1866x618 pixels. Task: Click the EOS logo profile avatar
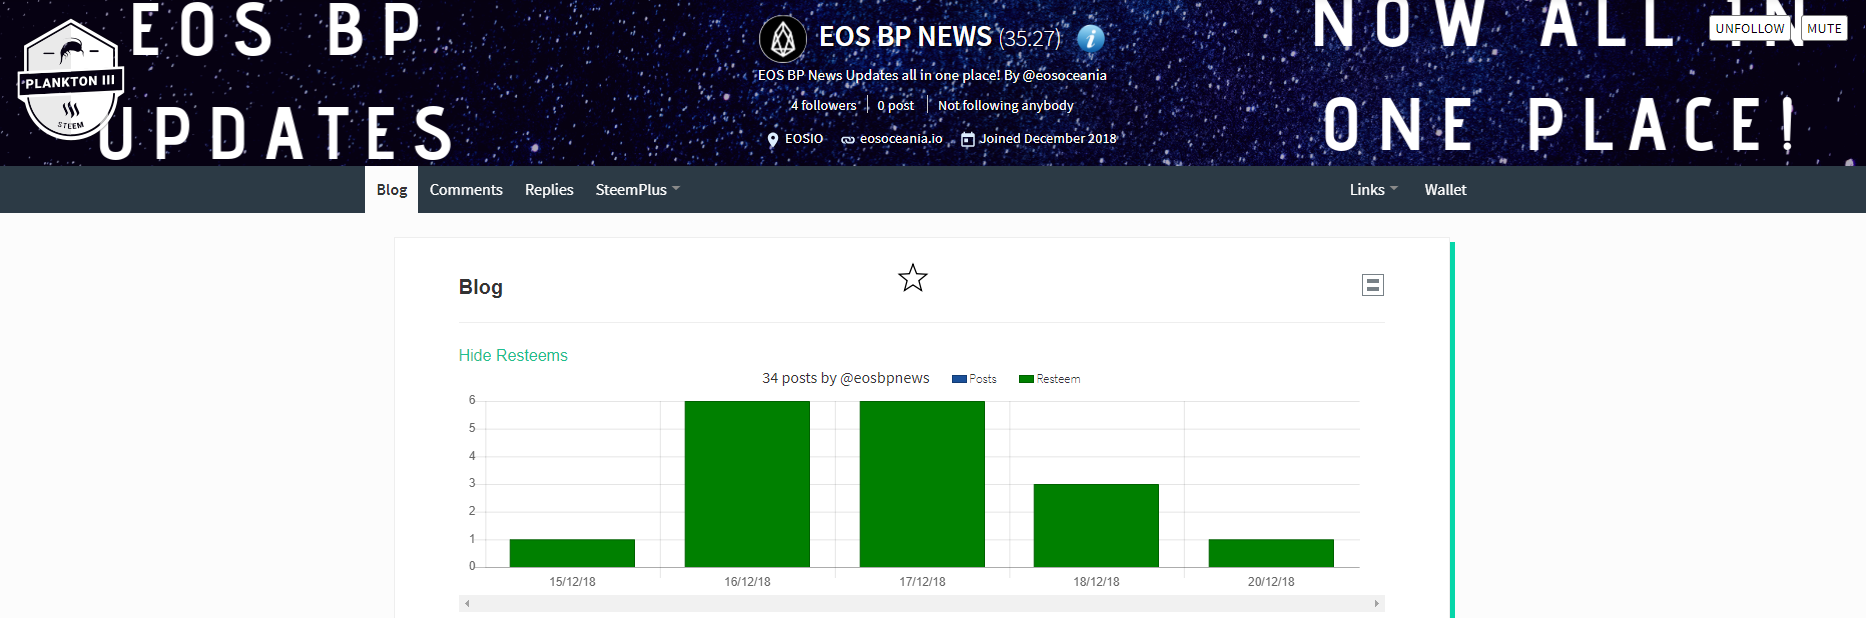(x=783, y=39)
